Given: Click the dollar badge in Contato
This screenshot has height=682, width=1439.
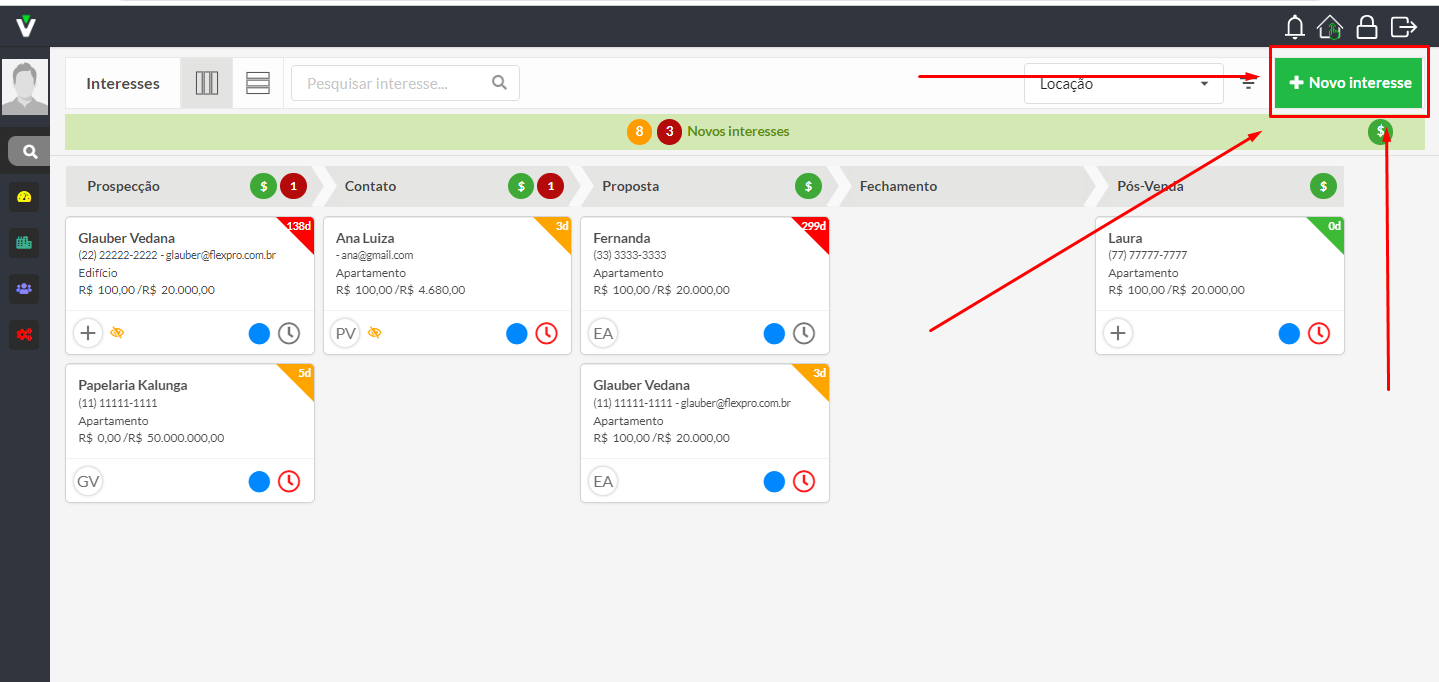Looking at the screenshot, I should (521, 186).
